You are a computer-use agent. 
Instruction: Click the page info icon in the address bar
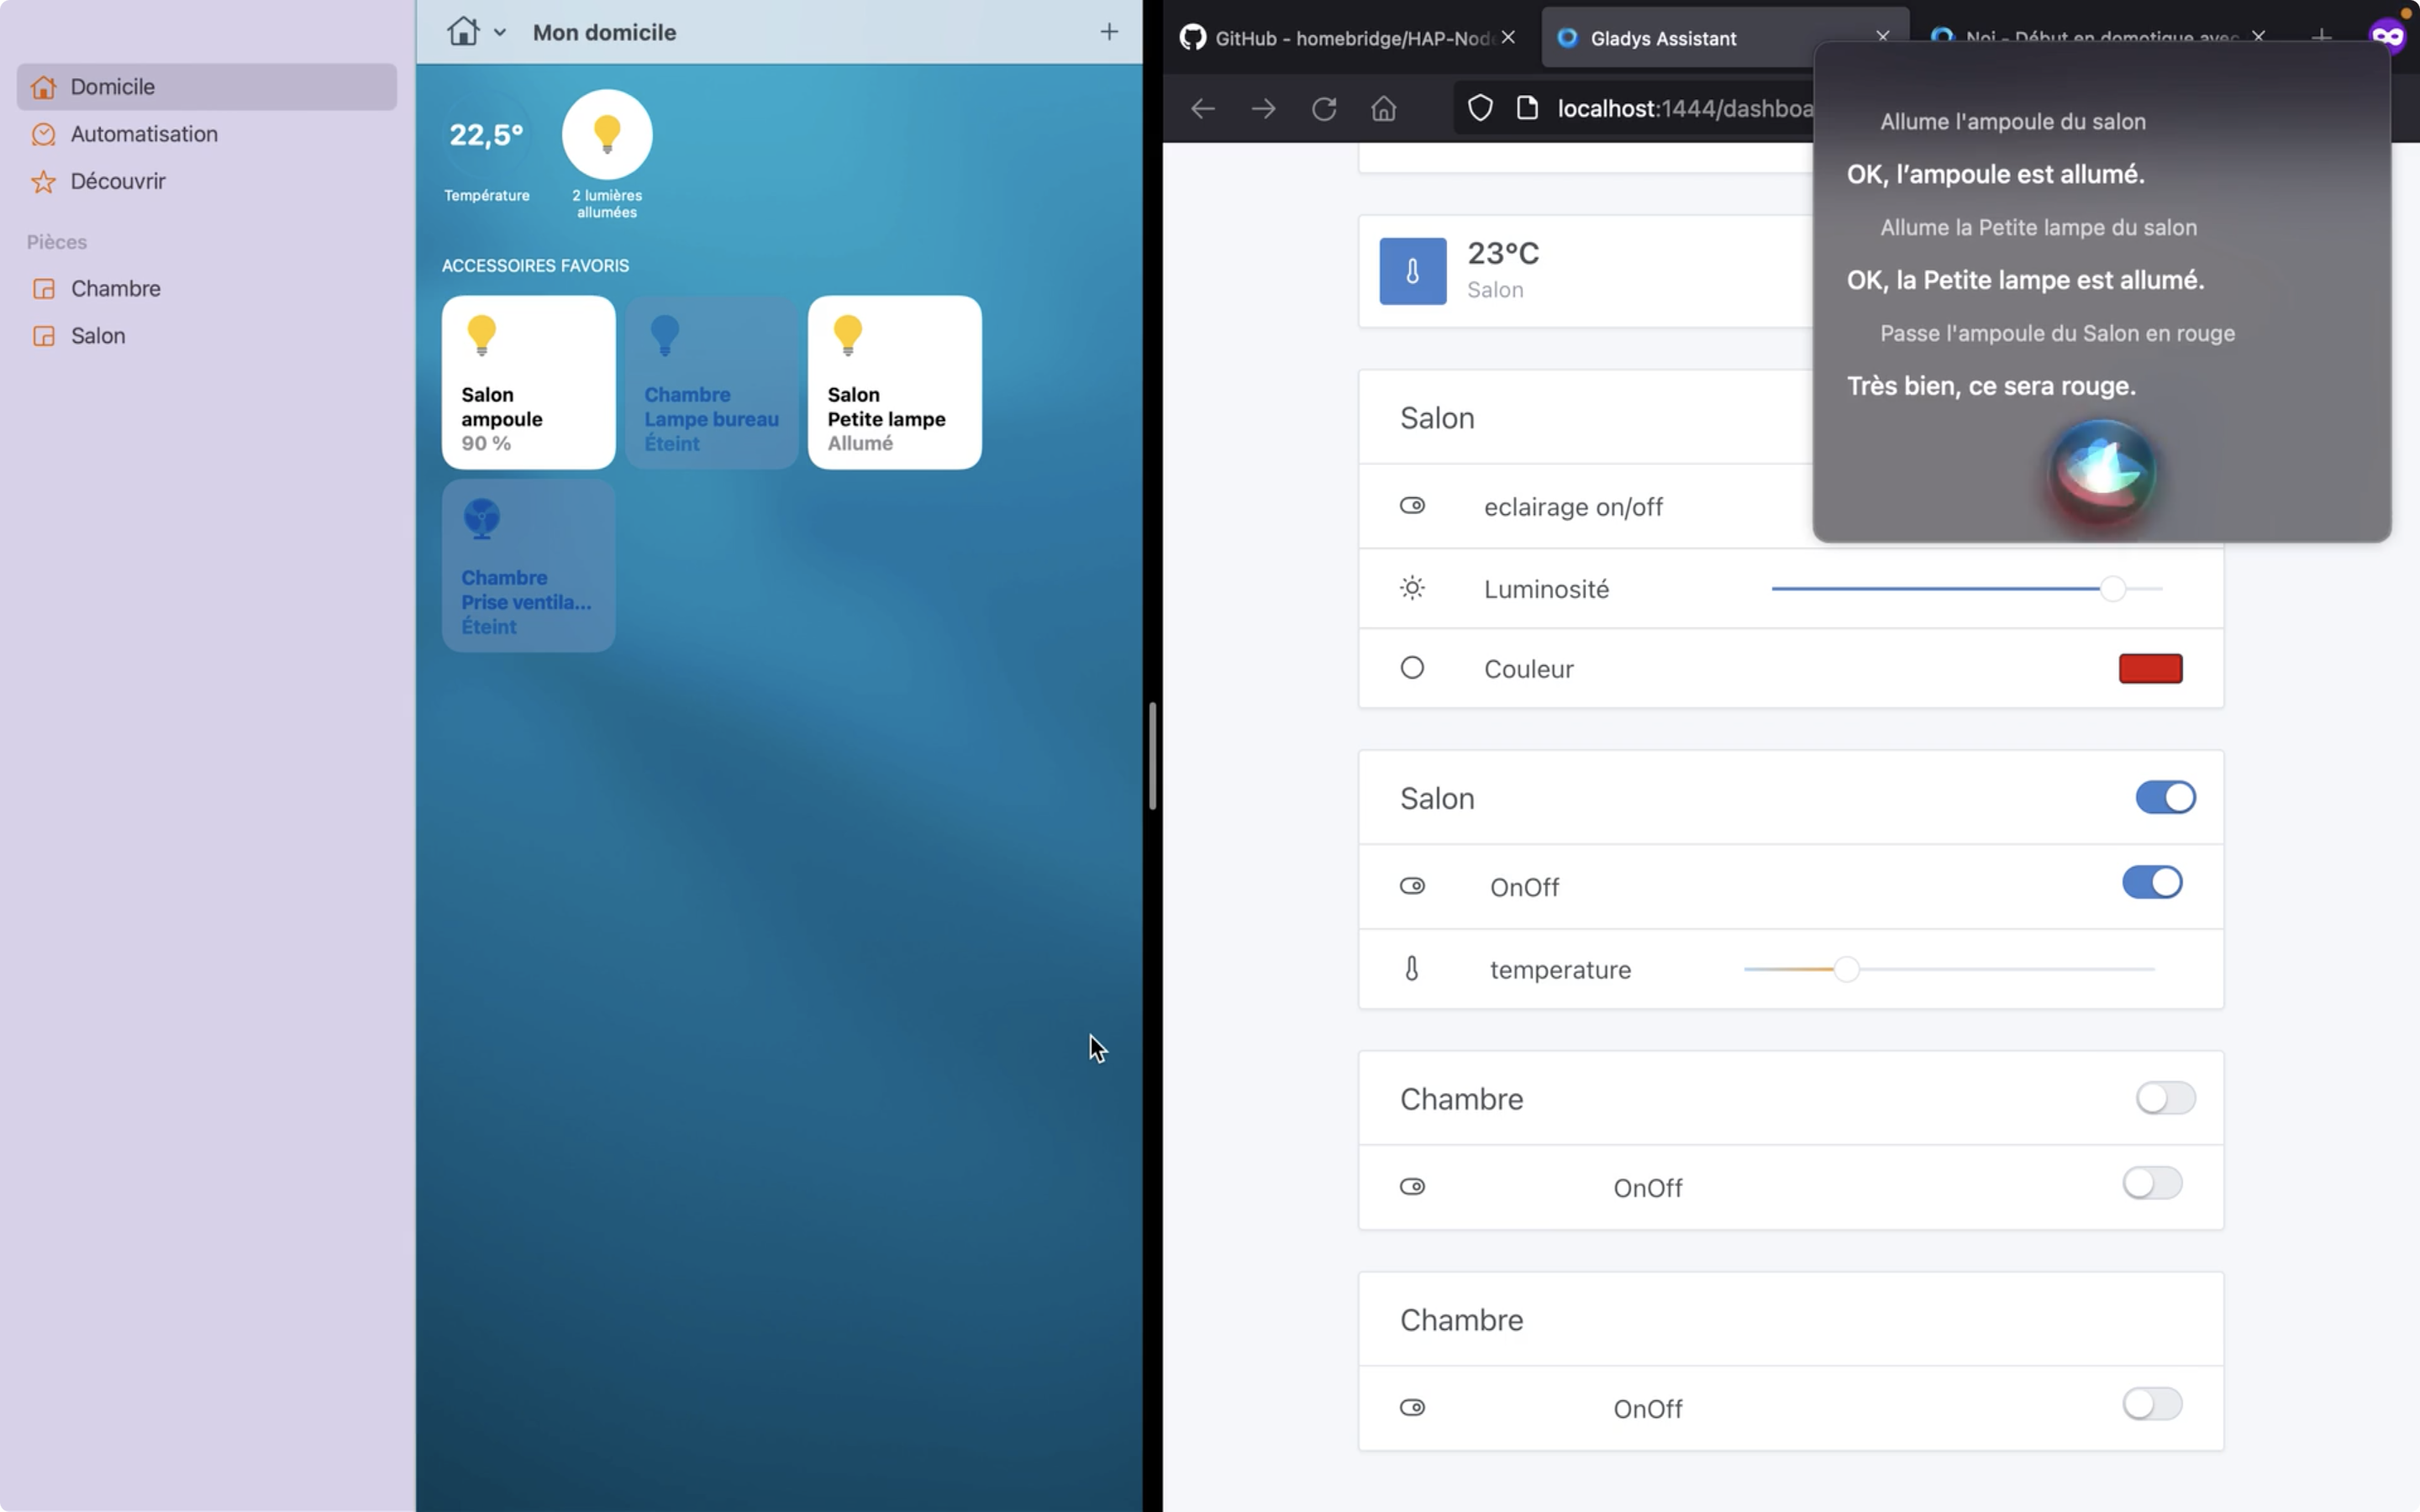coord(1527,108)
